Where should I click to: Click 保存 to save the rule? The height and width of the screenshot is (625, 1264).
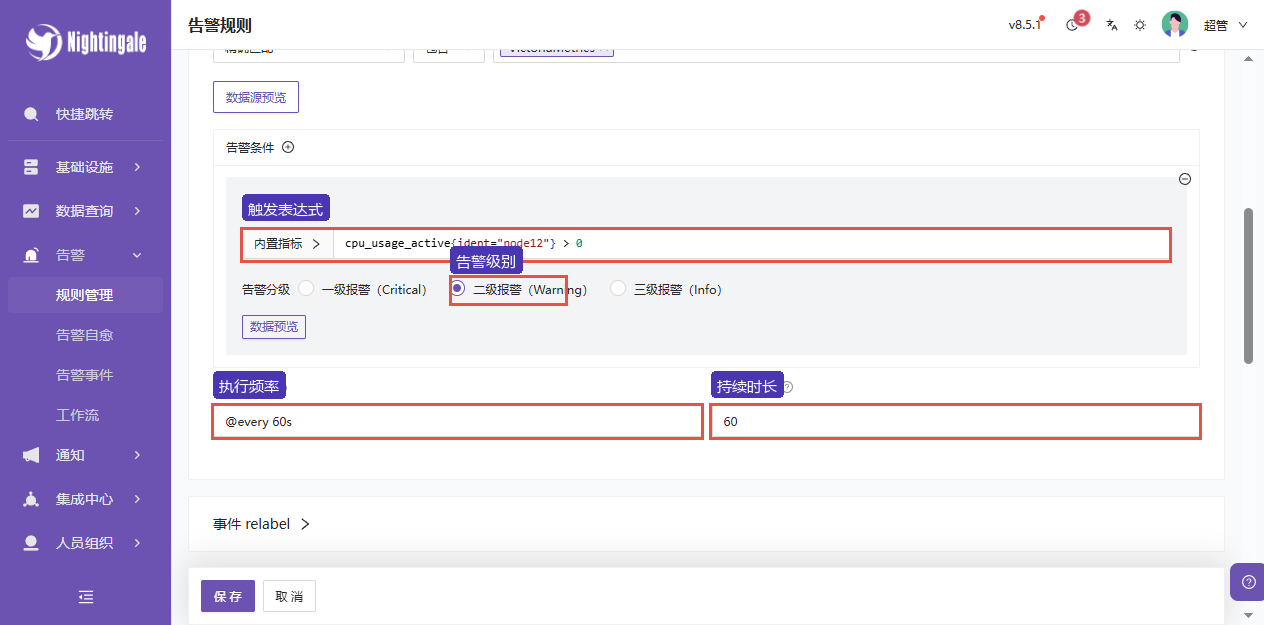click(x=228, y=596)
